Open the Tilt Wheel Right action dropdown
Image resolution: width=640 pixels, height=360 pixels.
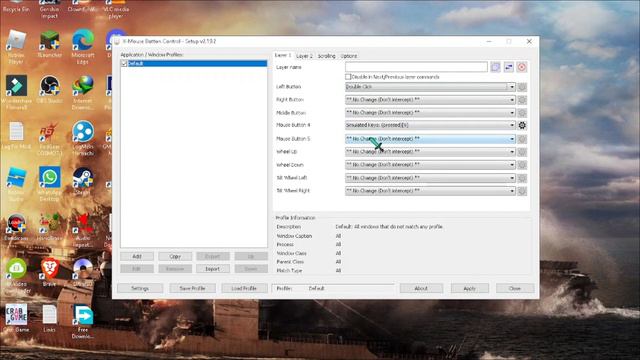click(x=430, y=191)
